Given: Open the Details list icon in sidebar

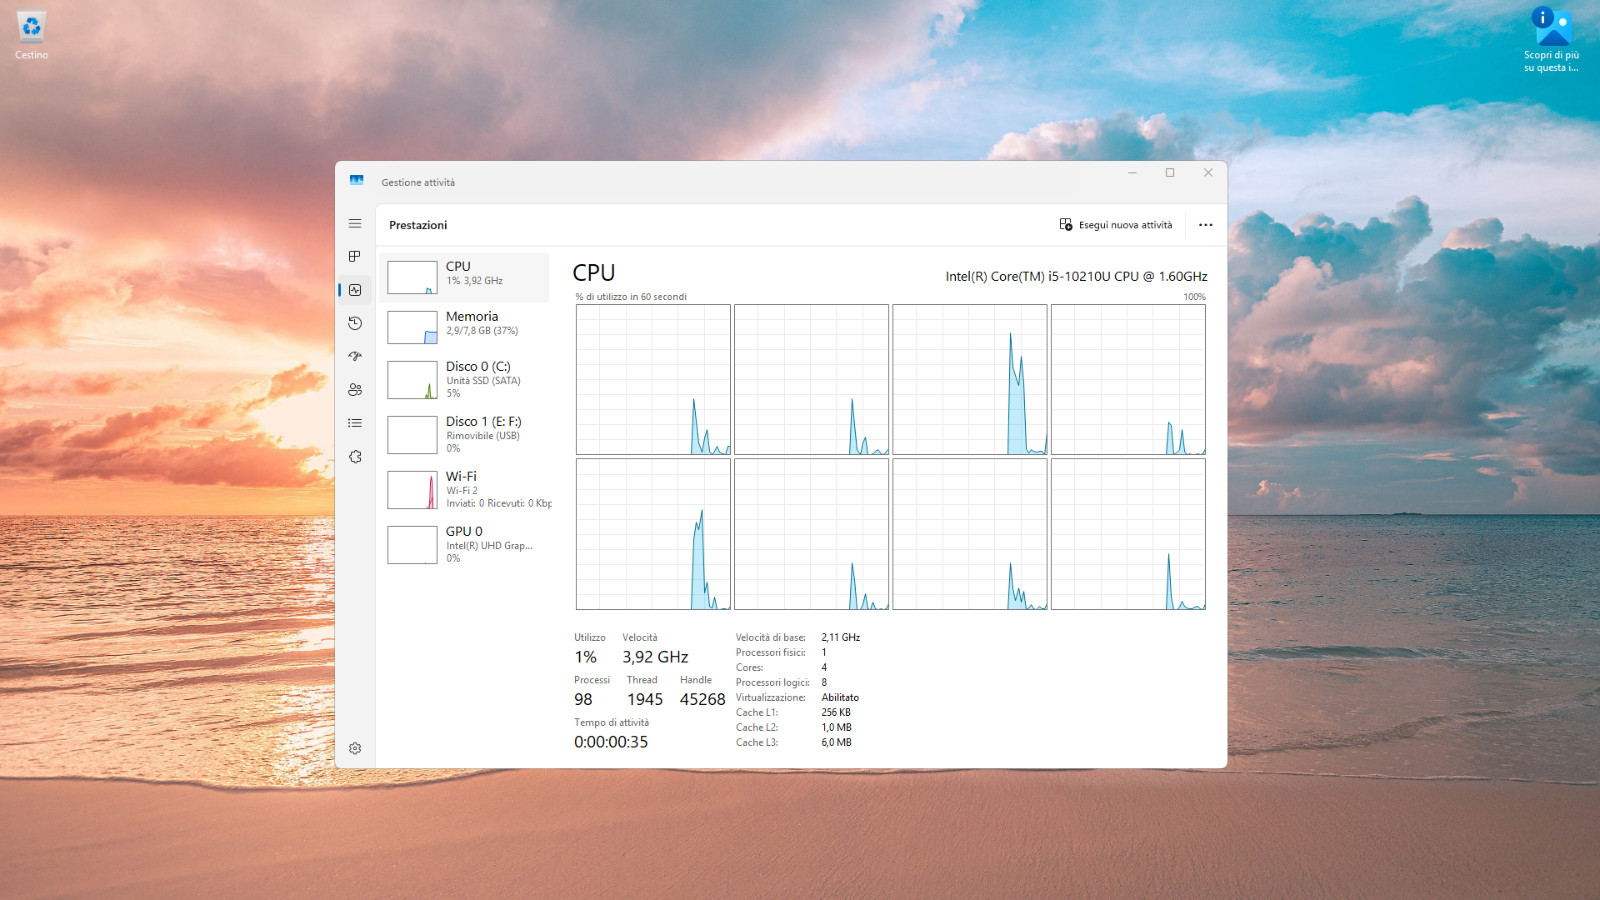Looking at the screenshot, I should (x=355, y=423).
